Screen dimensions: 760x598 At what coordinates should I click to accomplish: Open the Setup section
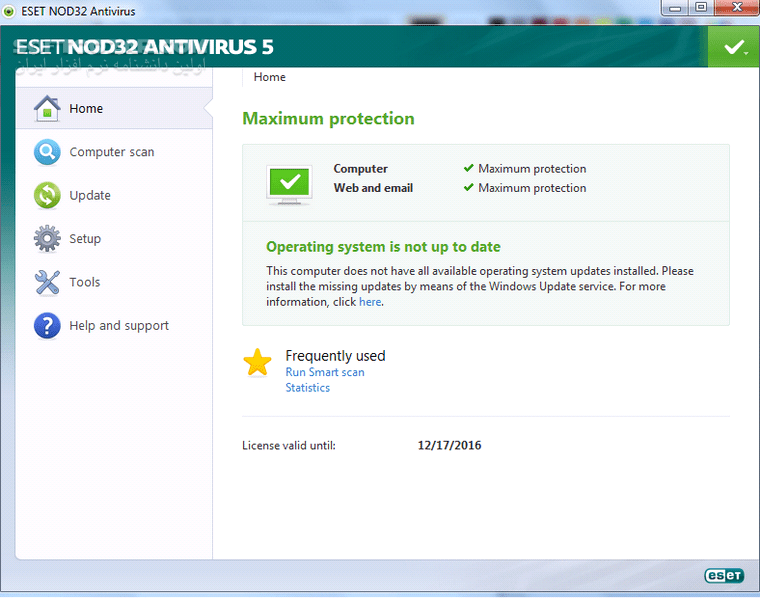point(85,239)
